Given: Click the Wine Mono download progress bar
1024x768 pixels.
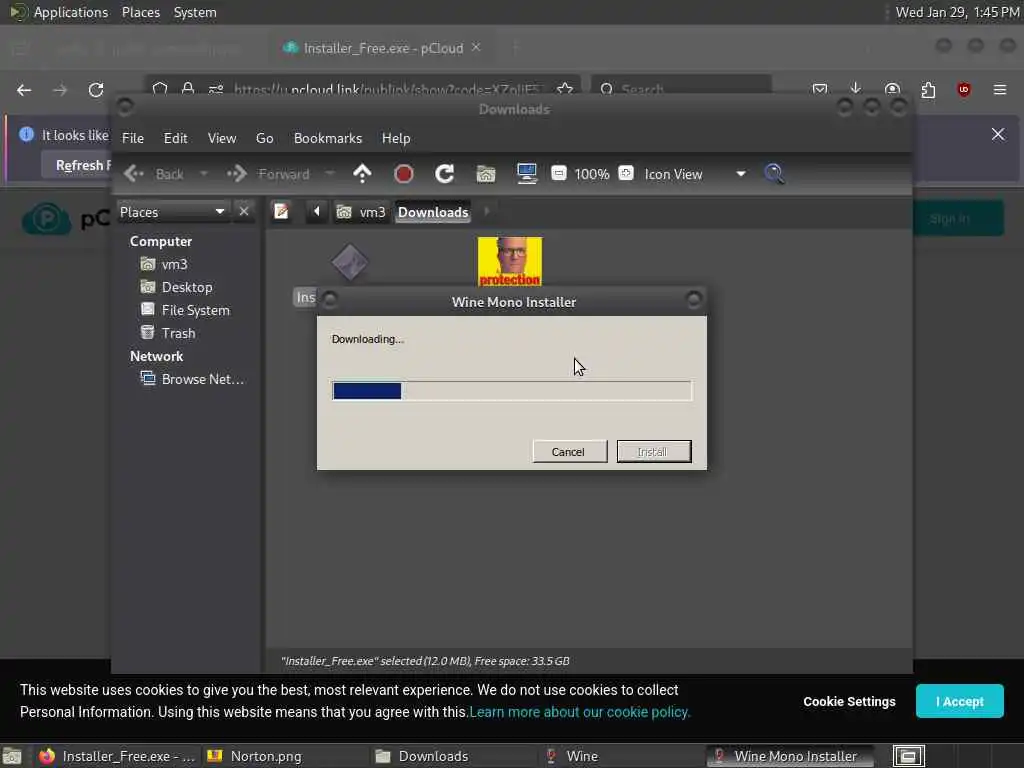Looking at the screenshot, I should point(511,391).
